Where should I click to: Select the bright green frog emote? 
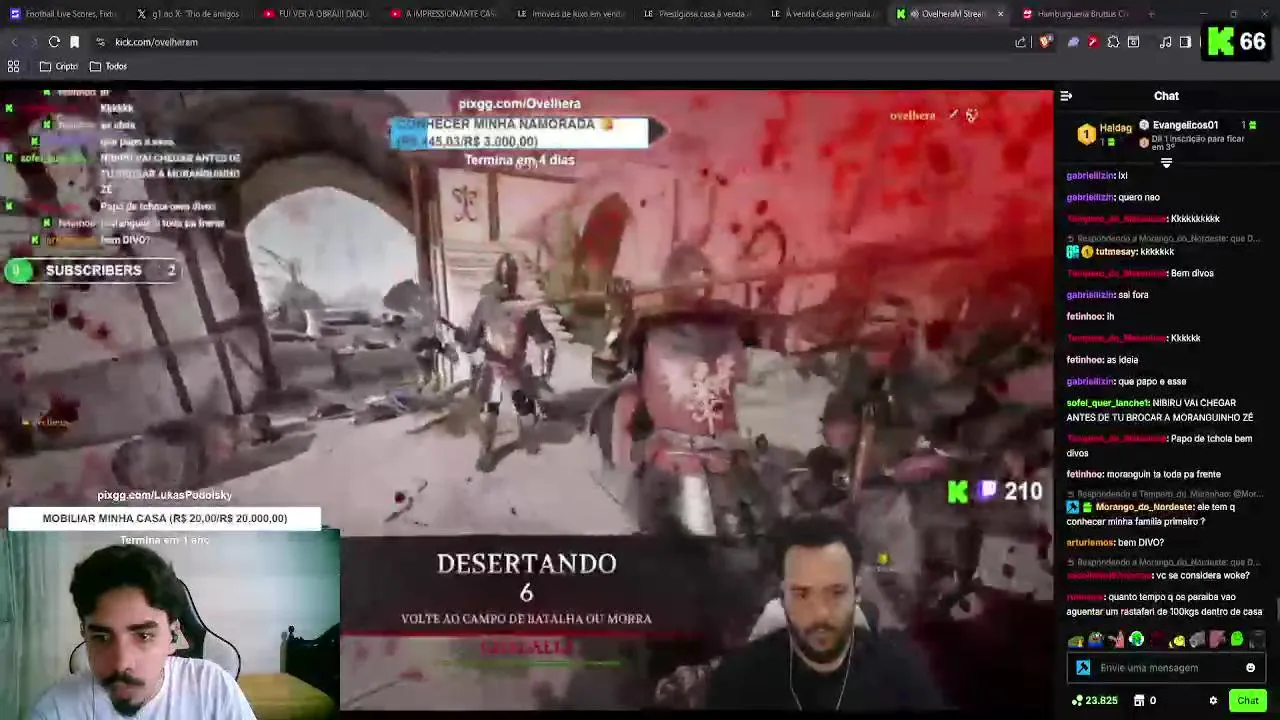(1237, 640)
